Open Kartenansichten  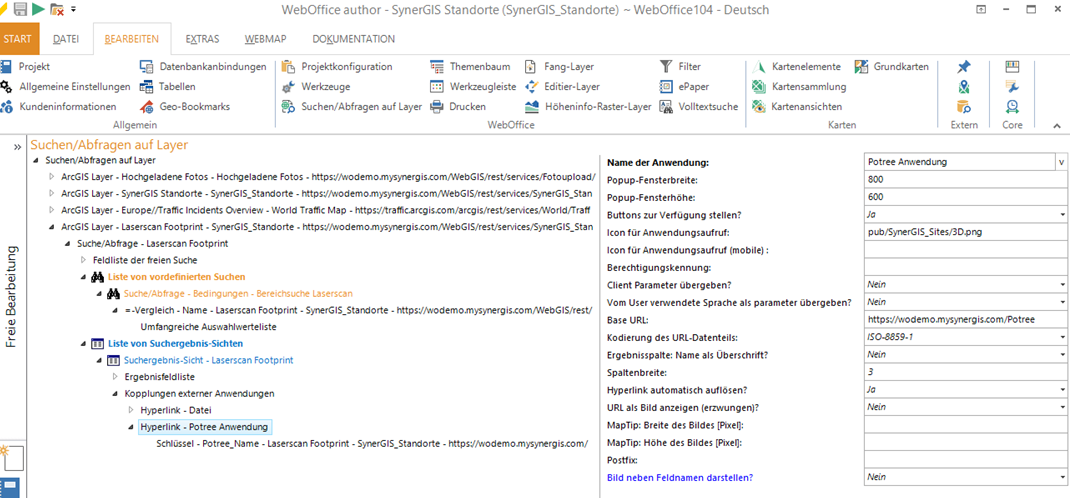coord(796,106)
